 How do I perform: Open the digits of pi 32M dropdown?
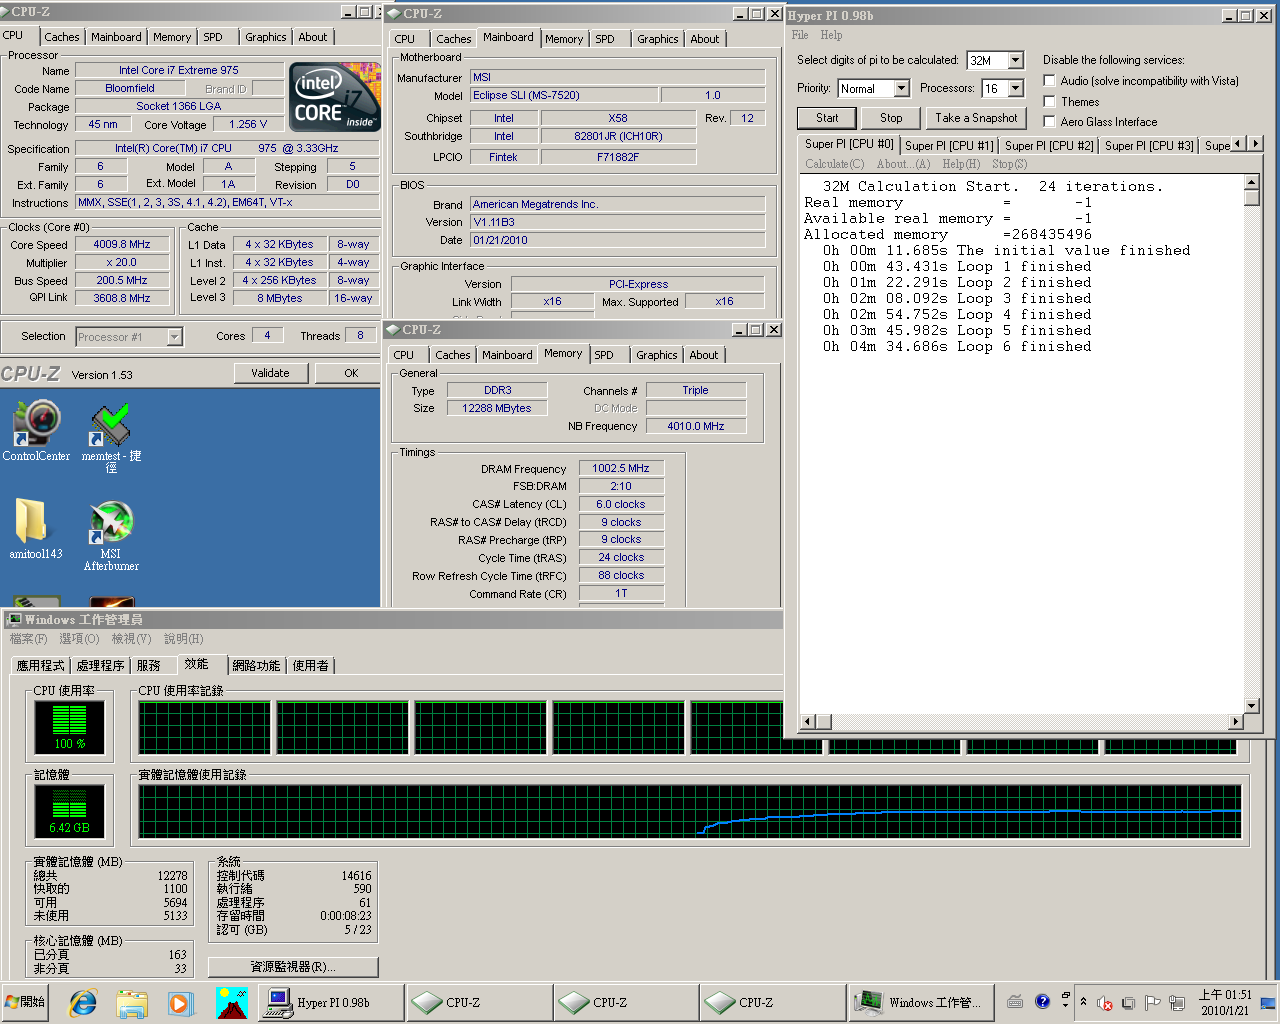pos(1016,60)
